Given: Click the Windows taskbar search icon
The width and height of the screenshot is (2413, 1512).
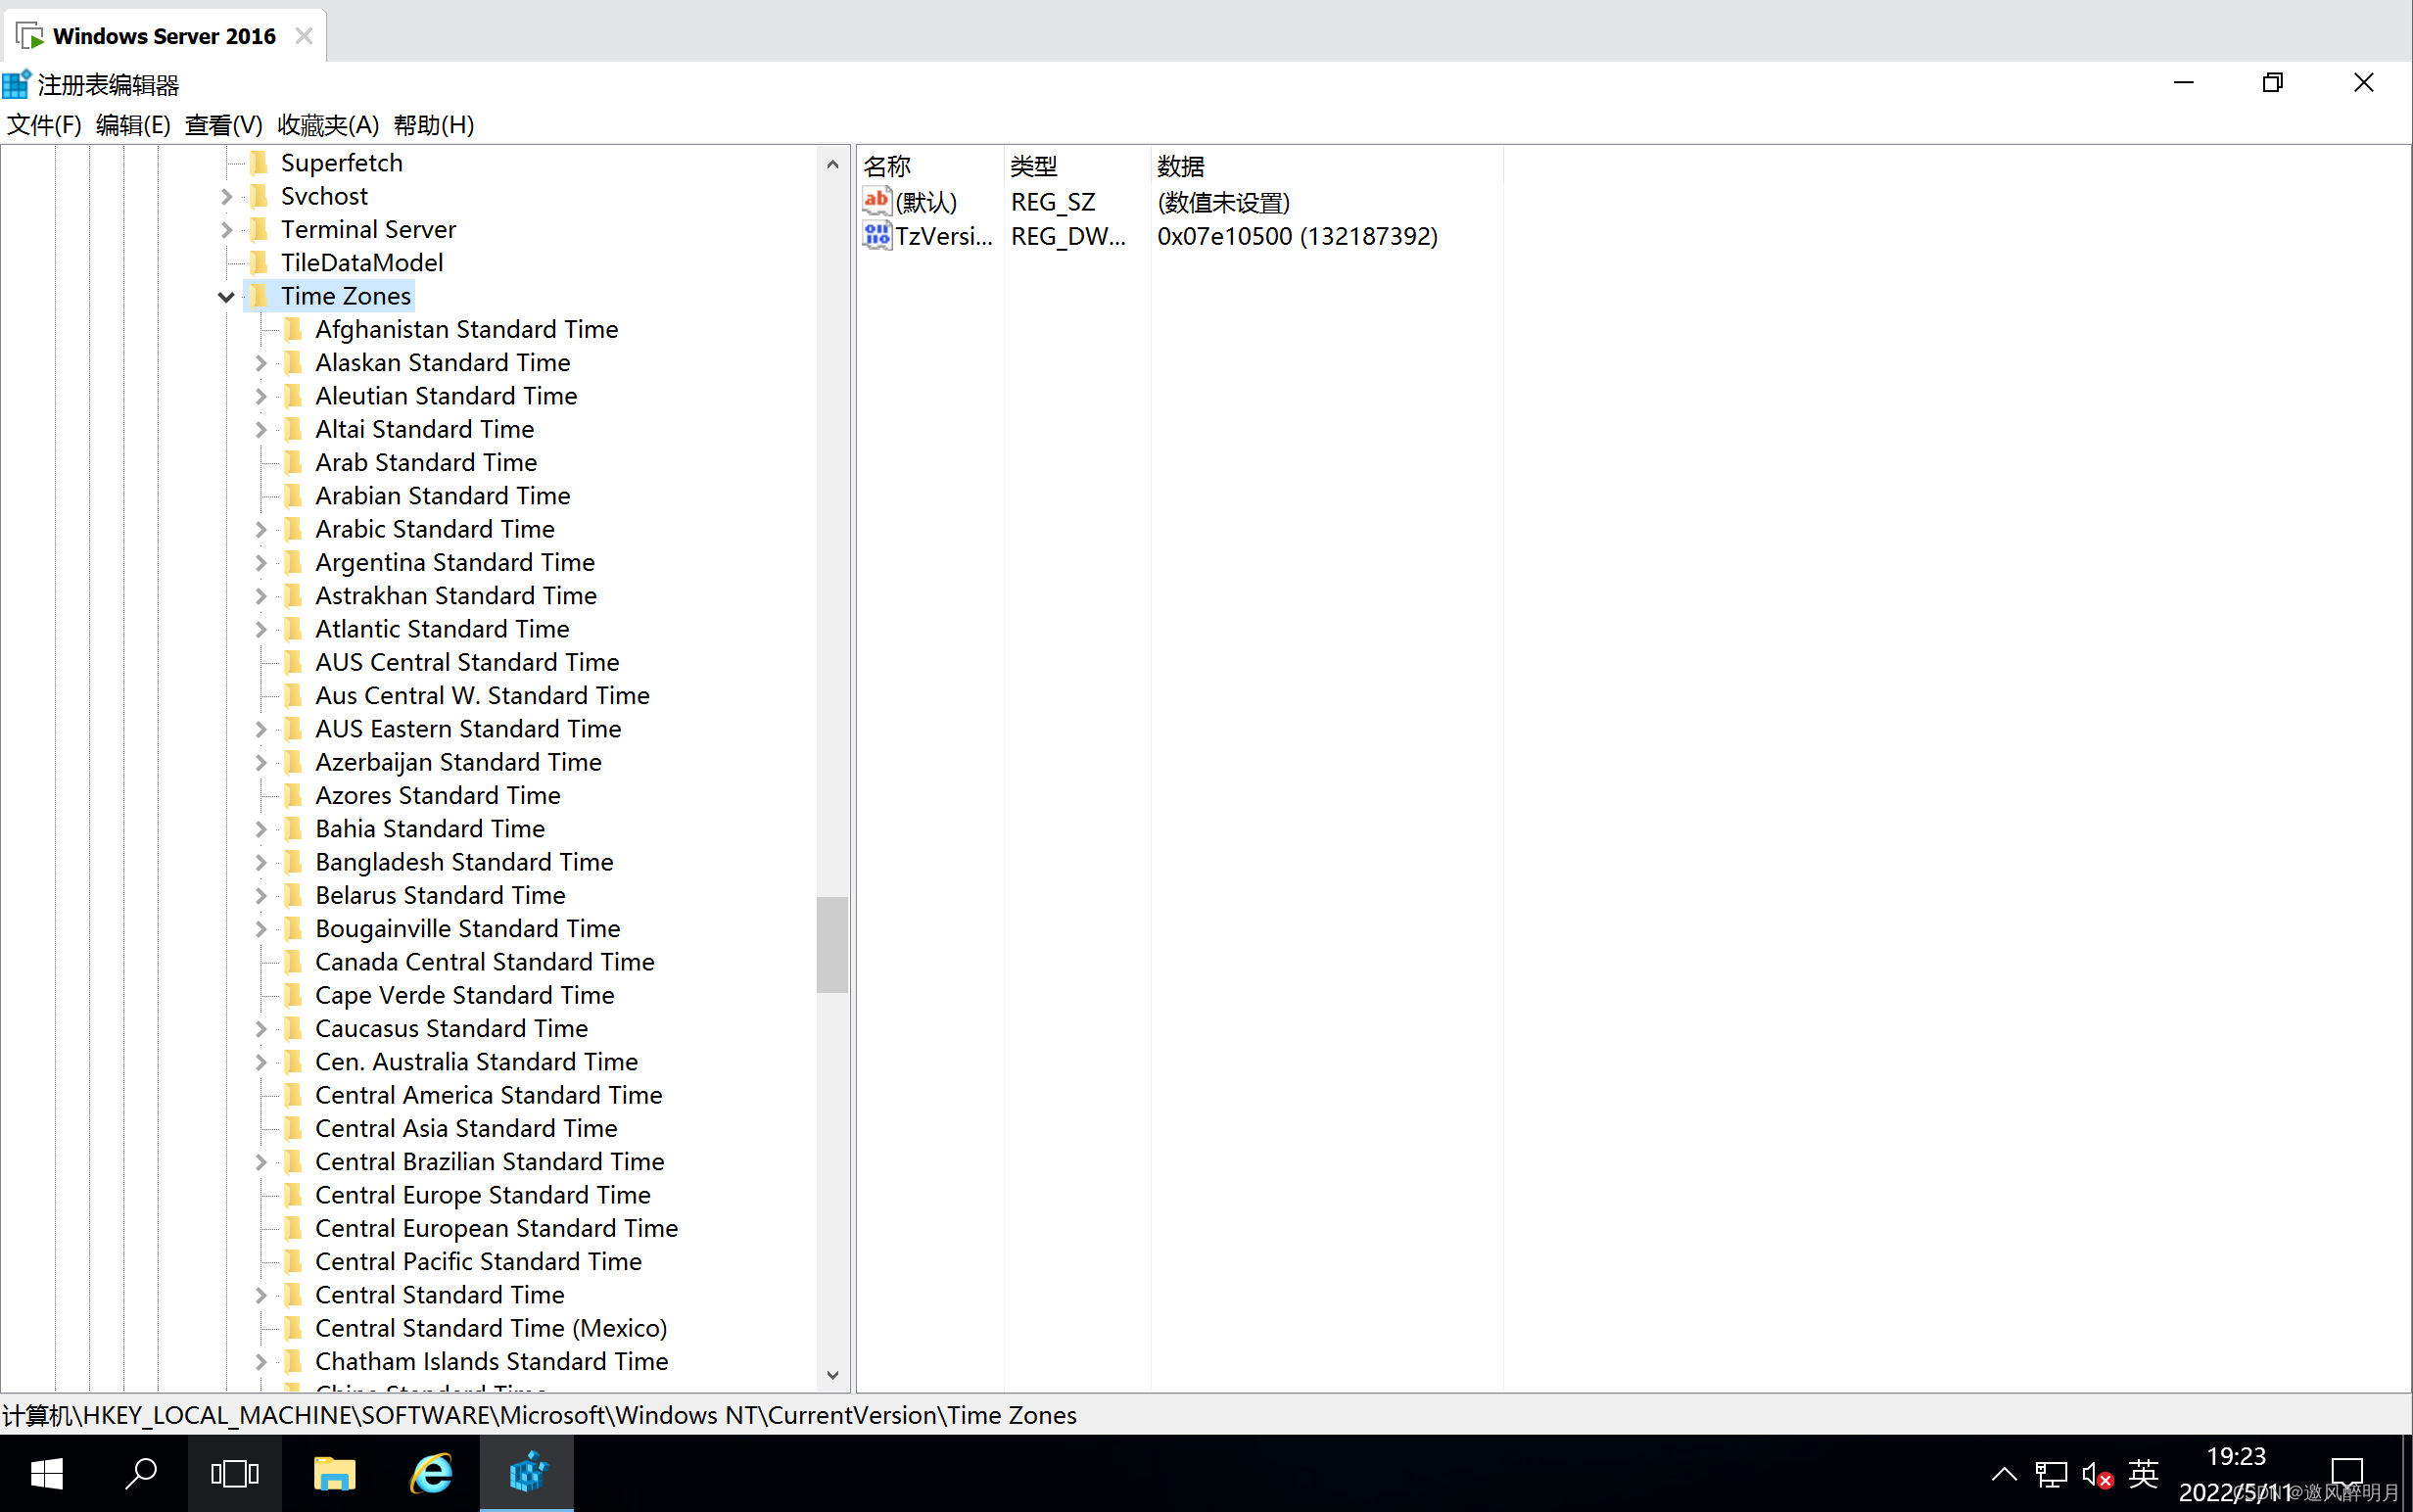Looking at the screenshot, I should click(143, 1474).
